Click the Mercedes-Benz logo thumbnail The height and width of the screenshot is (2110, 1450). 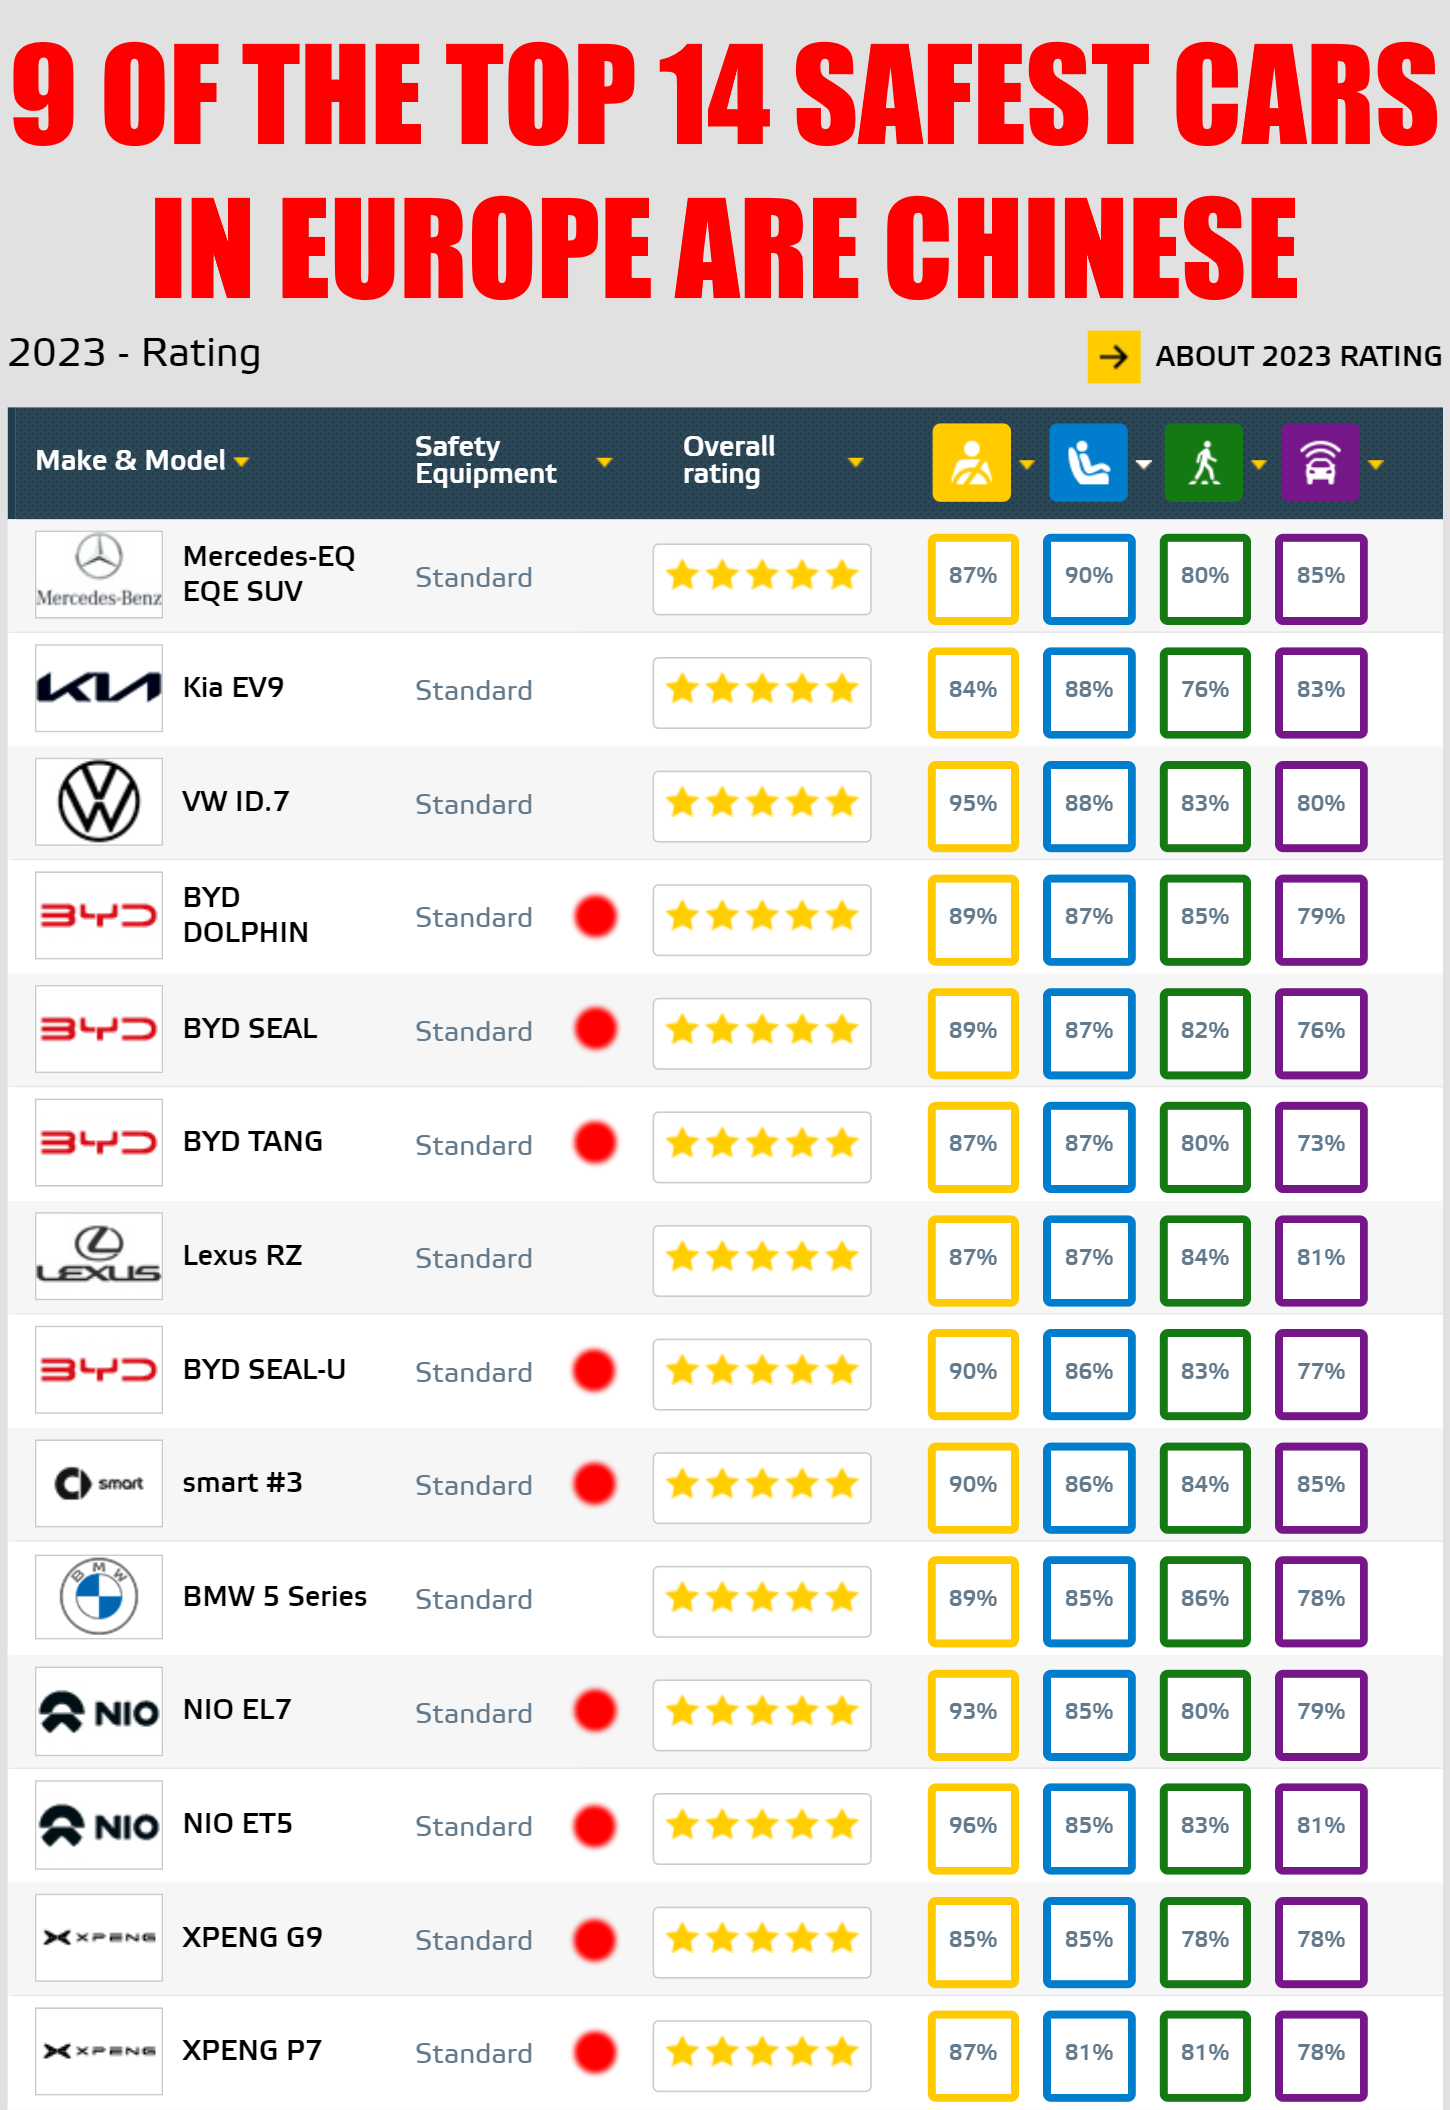[x=99, y=575]
